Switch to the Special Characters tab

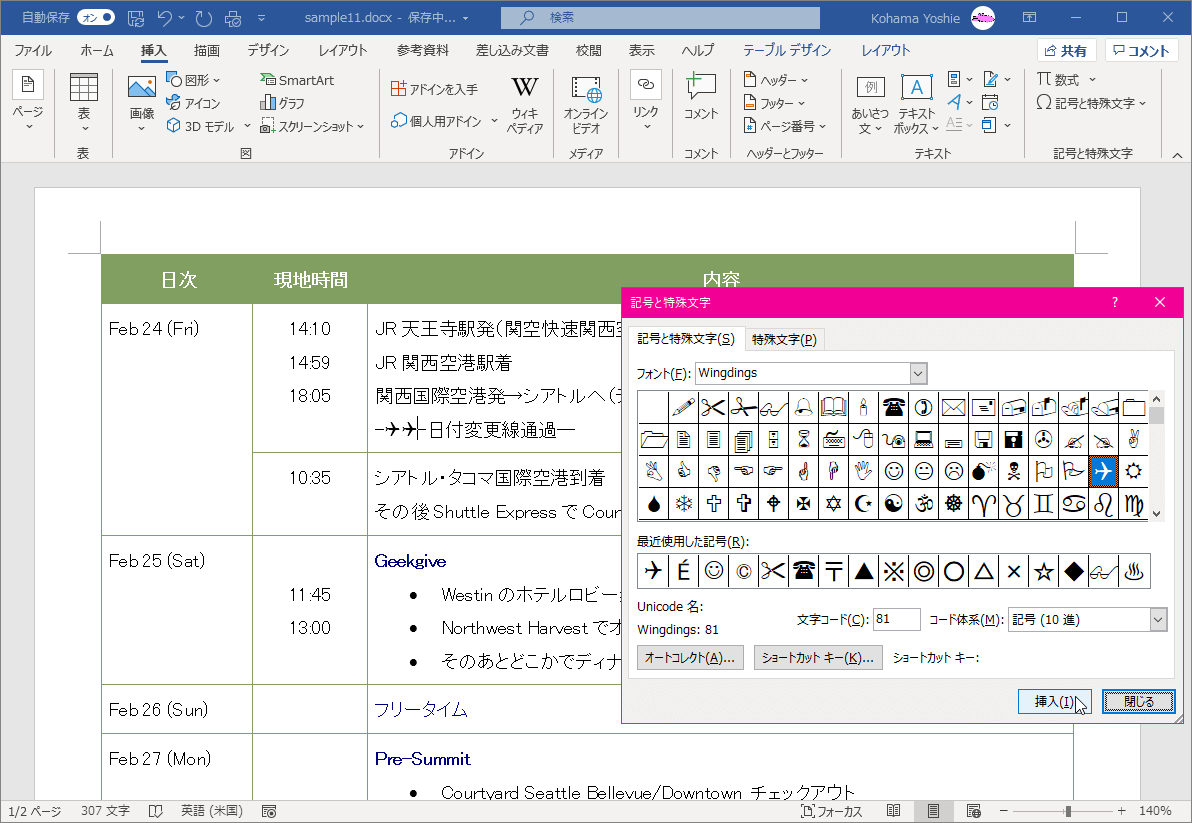tap(784, 339)
